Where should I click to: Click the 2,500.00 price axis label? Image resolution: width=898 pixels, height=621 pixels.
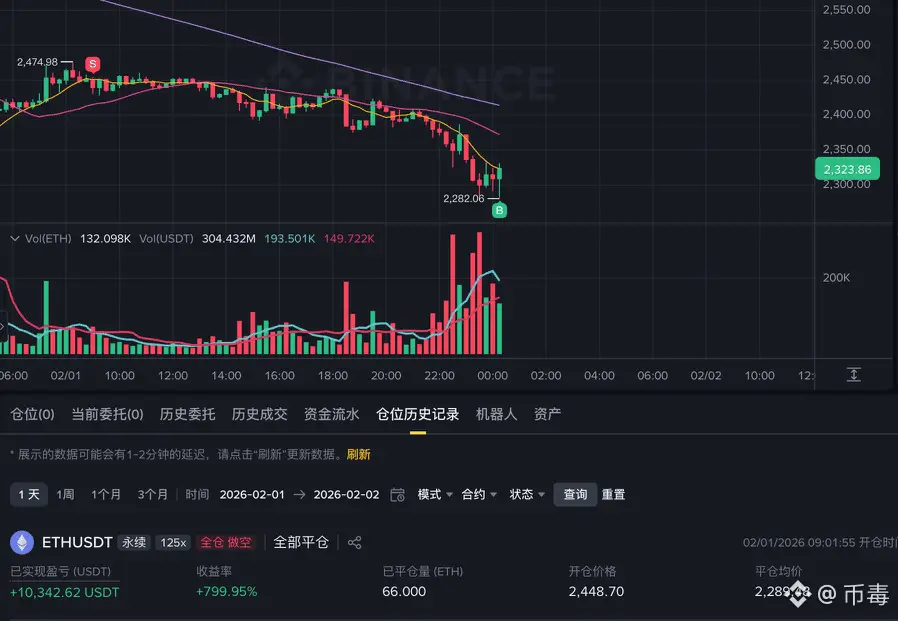click(846, 45)
